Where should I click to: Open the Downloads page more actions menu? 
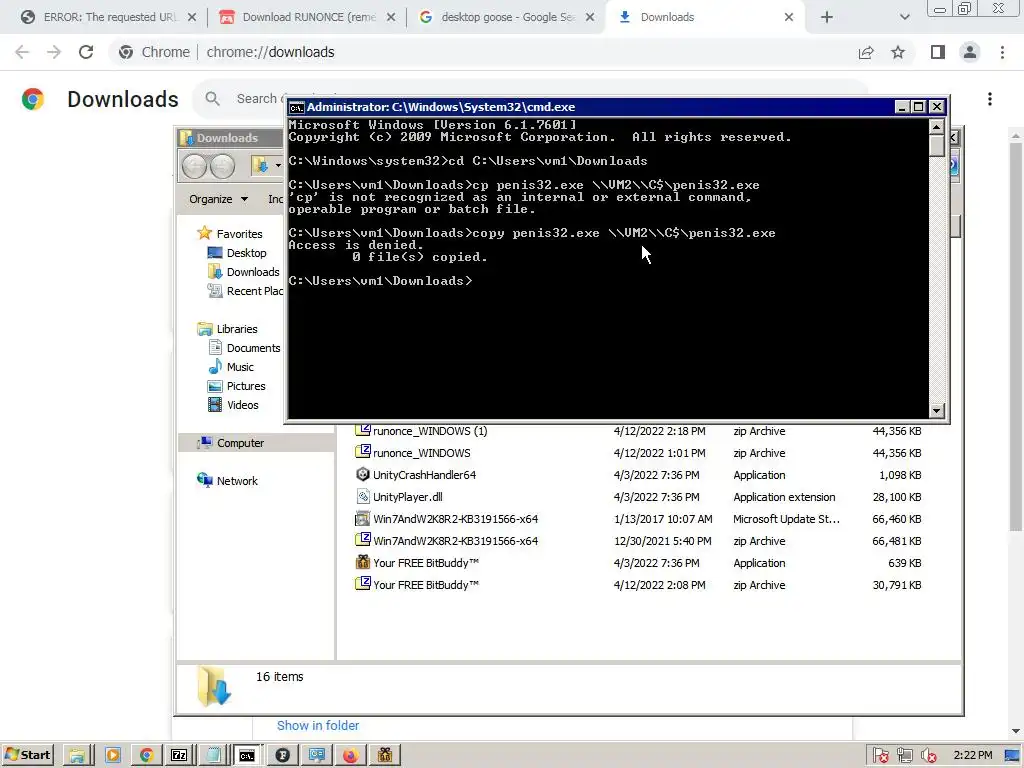[990, 99]
